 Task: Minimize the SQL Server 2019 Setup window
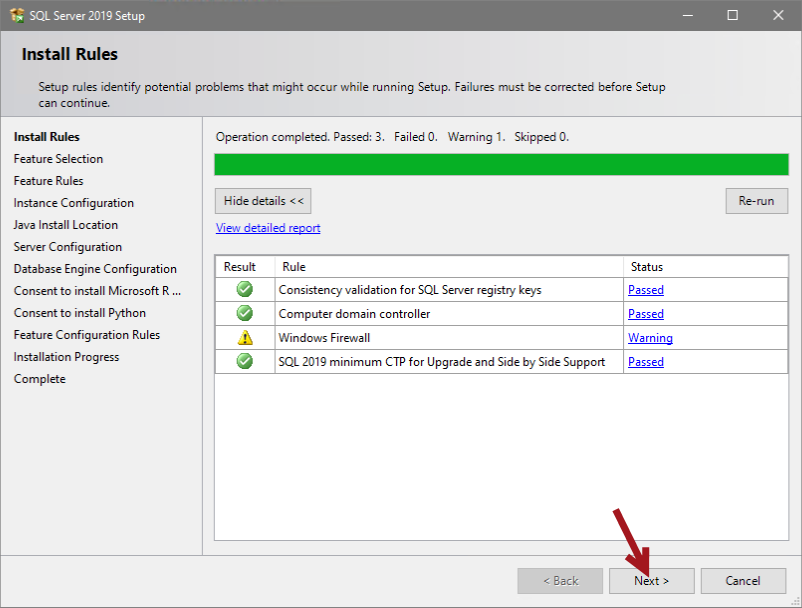pyautogui.click(x=688, y=15)
